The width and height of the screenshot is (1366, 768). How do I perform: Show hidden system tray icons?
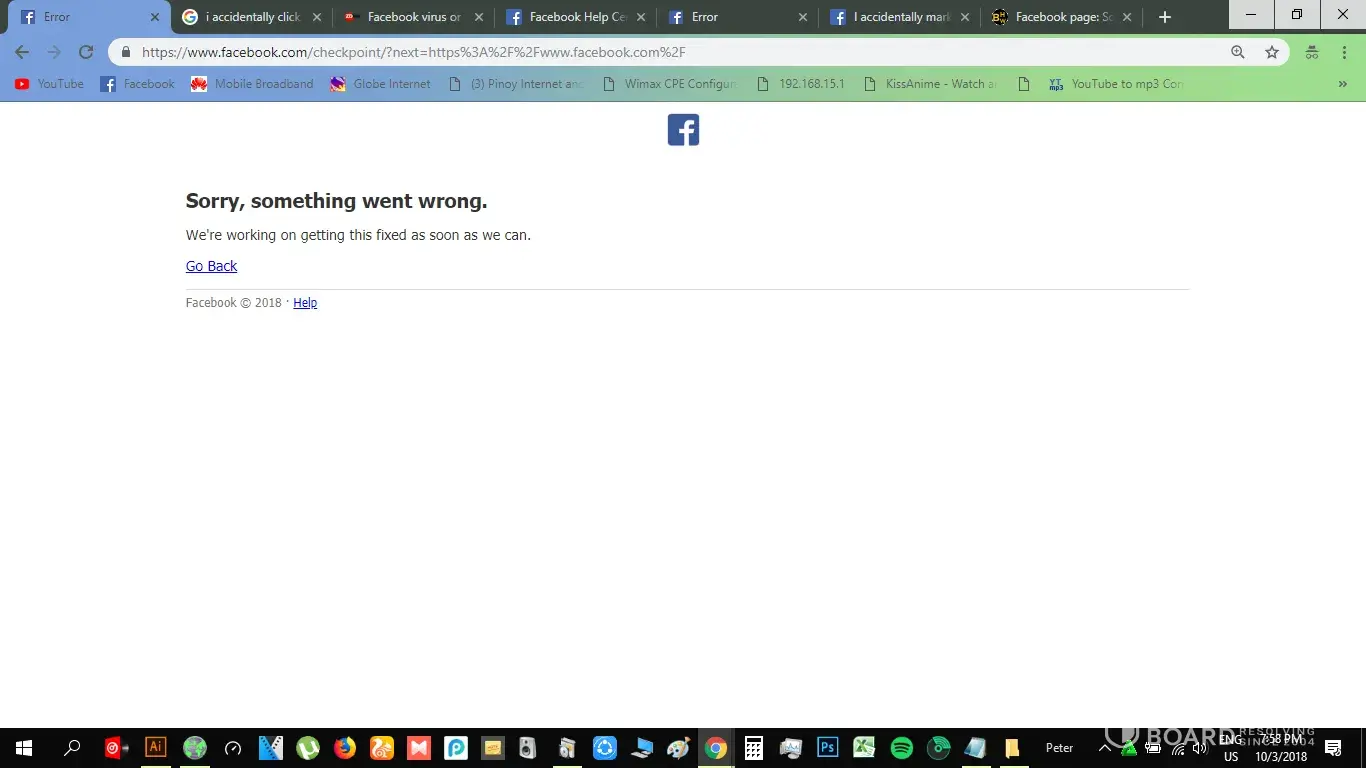pyautogui.click(x=1105, y=748)
